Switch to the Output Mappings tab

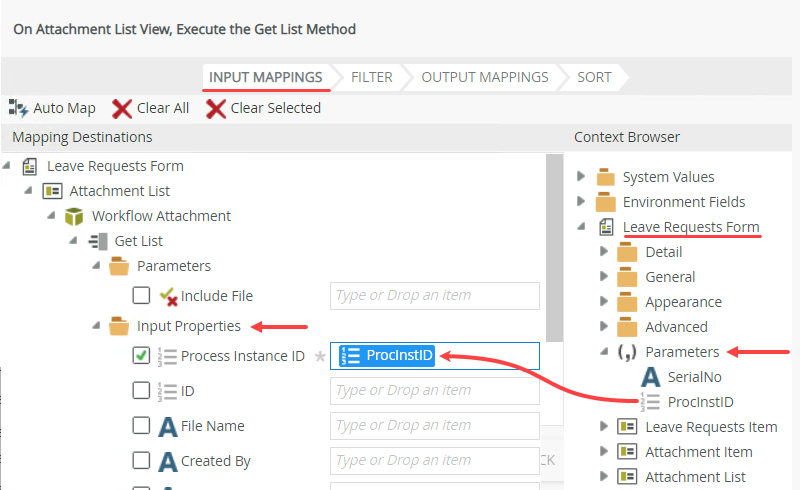(484, 77)
